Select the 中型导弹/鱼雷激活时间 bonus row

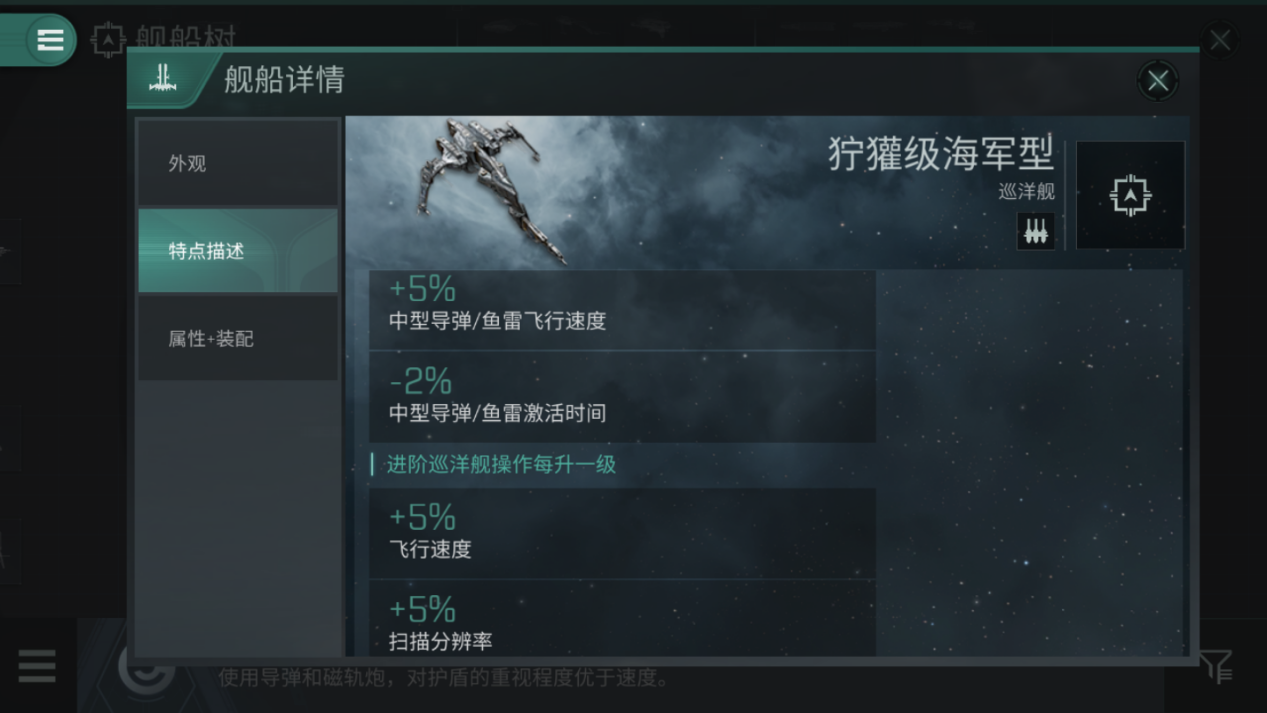click(x=622, y=397)
